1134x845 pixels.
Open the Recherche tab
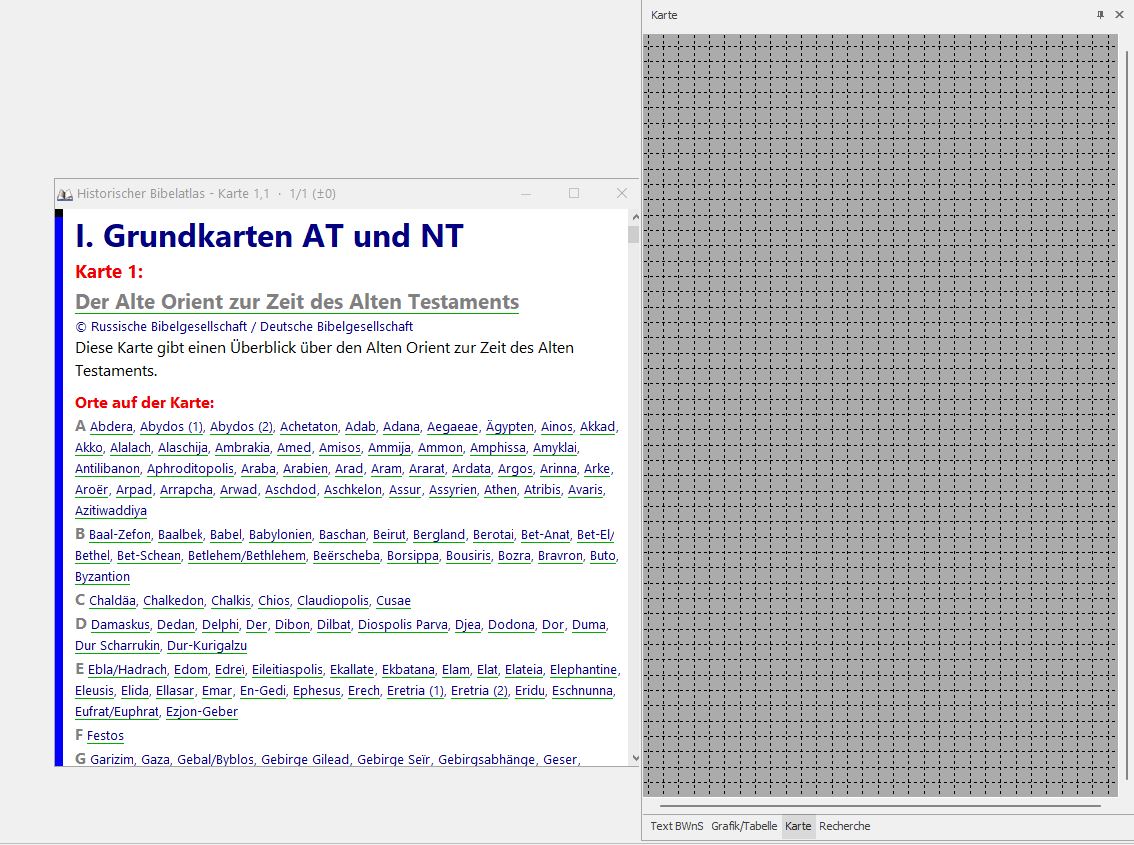tap(844, 826)
